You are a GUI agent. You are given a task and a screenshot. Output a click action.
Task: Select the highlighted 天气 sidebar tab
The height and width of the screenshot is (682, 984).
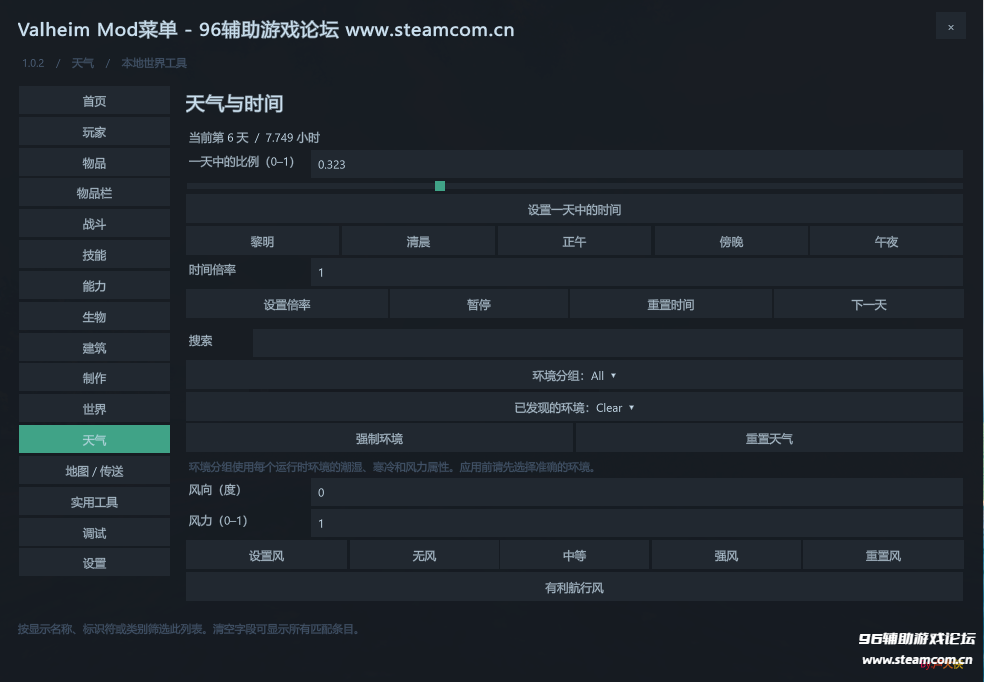(94, 439)
